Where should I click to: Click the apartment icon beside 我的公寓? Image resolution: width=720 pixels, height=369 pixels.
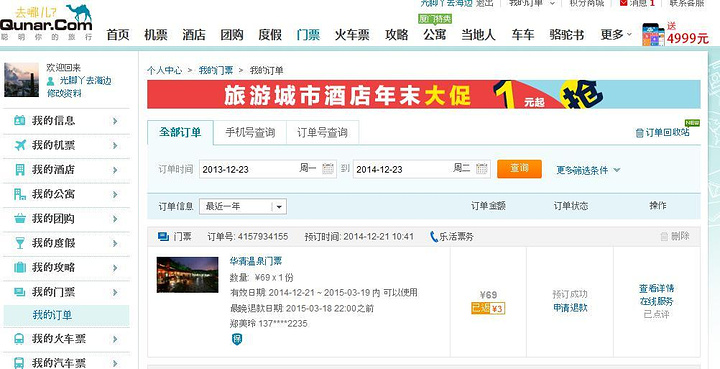point(20,194)
